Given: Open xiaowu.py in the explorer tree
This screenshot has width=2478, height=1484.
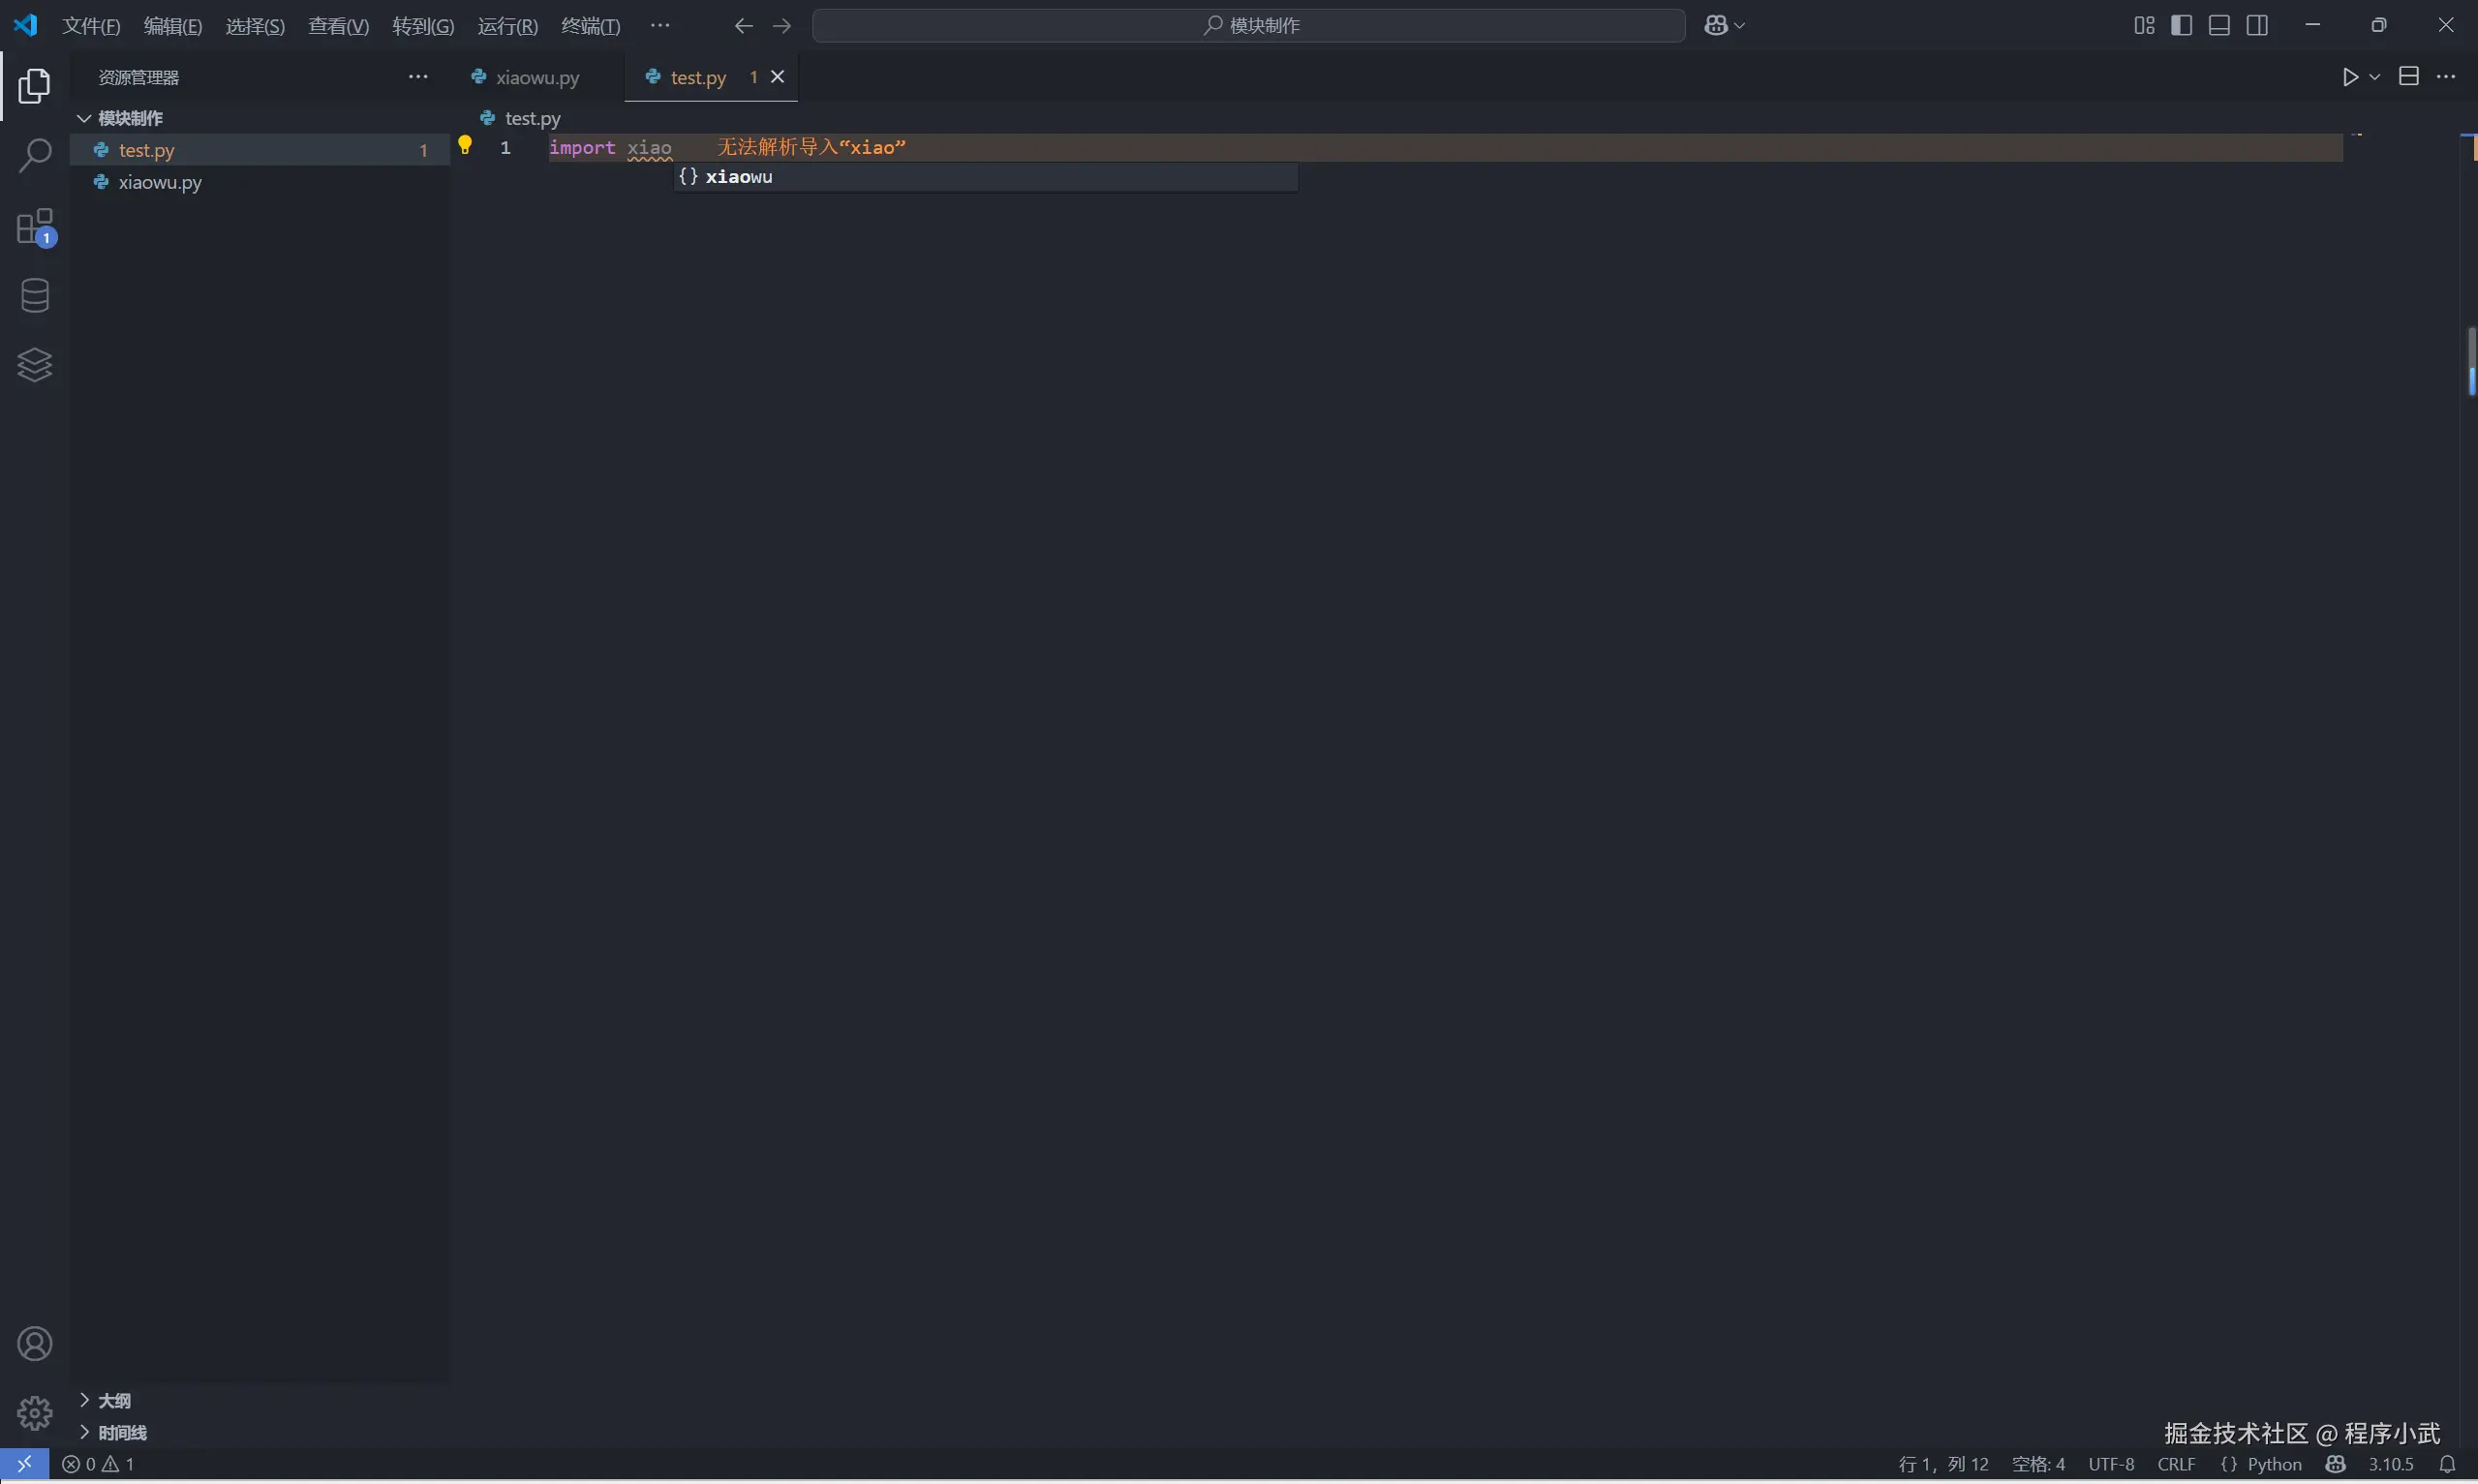Looking at the screenshot, I should 160,182.
